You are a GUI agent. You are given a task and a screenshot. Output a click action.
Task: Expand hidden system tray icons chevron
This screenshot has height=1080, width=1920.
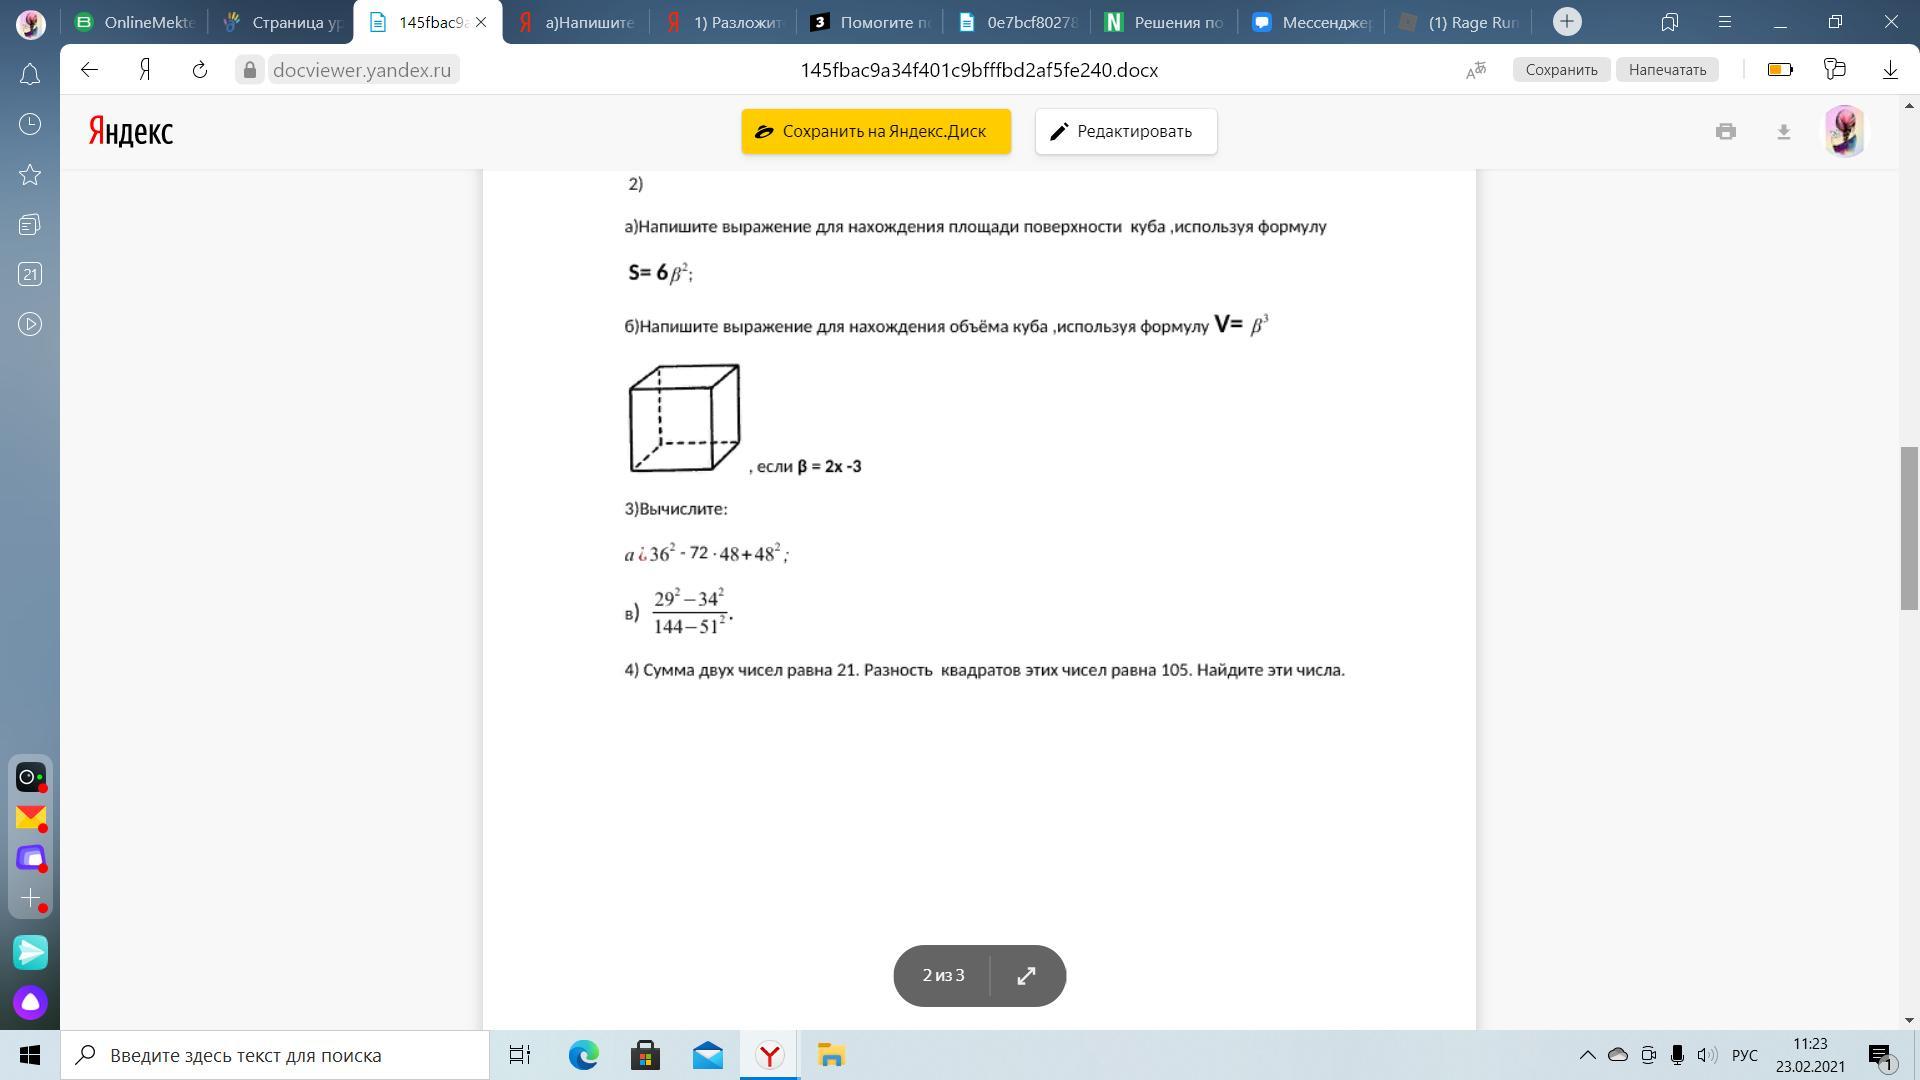point(1587,1055)
